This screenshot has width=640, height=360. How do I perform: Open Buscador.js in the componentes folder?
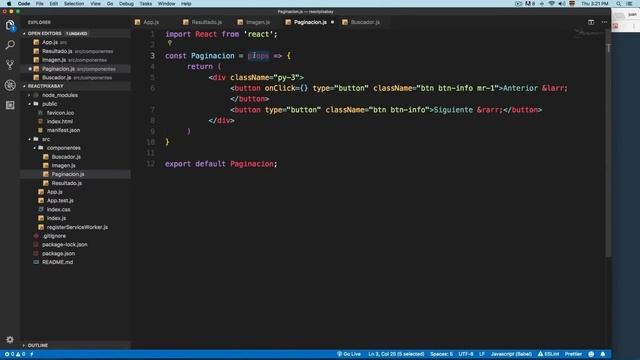[x=66, y=157]
